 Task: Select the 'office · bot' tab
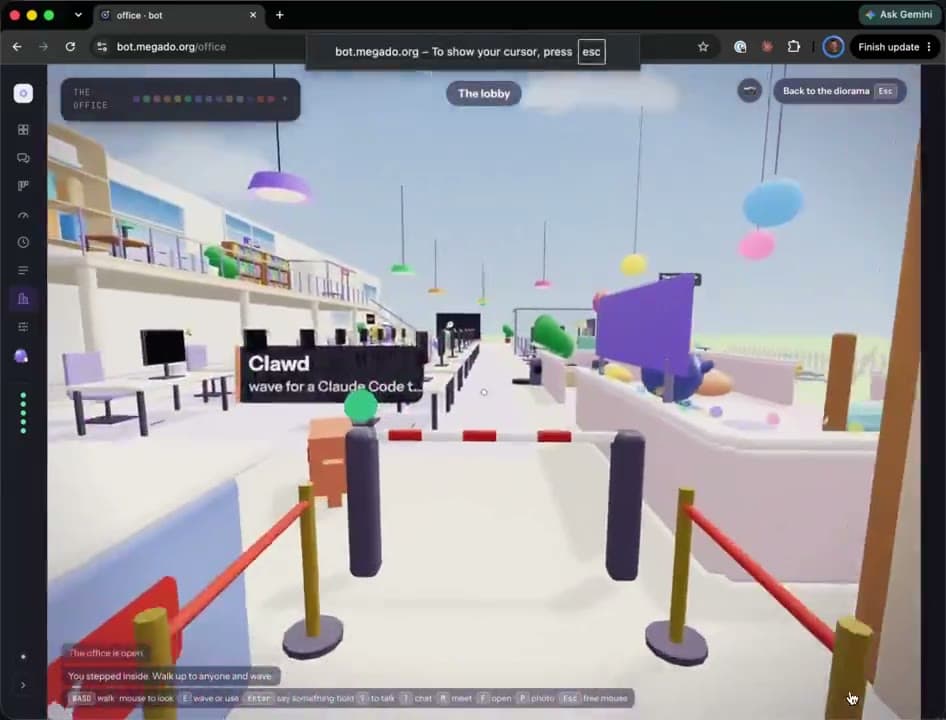click(179, 15)
